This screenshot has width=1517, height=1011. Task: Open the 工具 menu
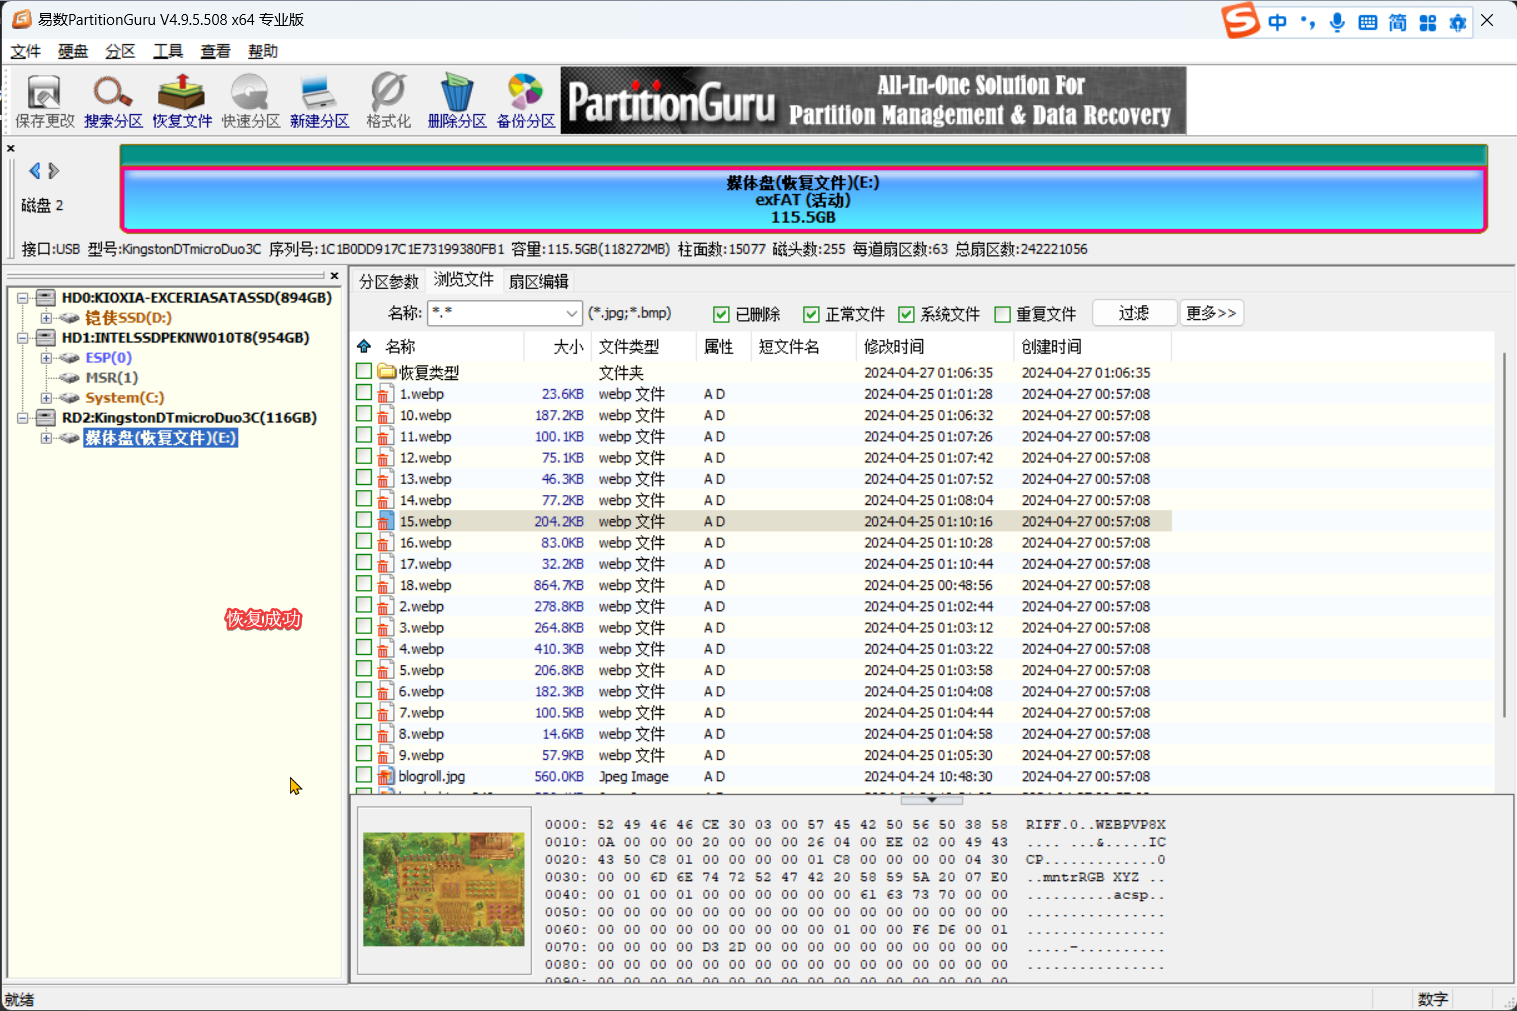168,52
